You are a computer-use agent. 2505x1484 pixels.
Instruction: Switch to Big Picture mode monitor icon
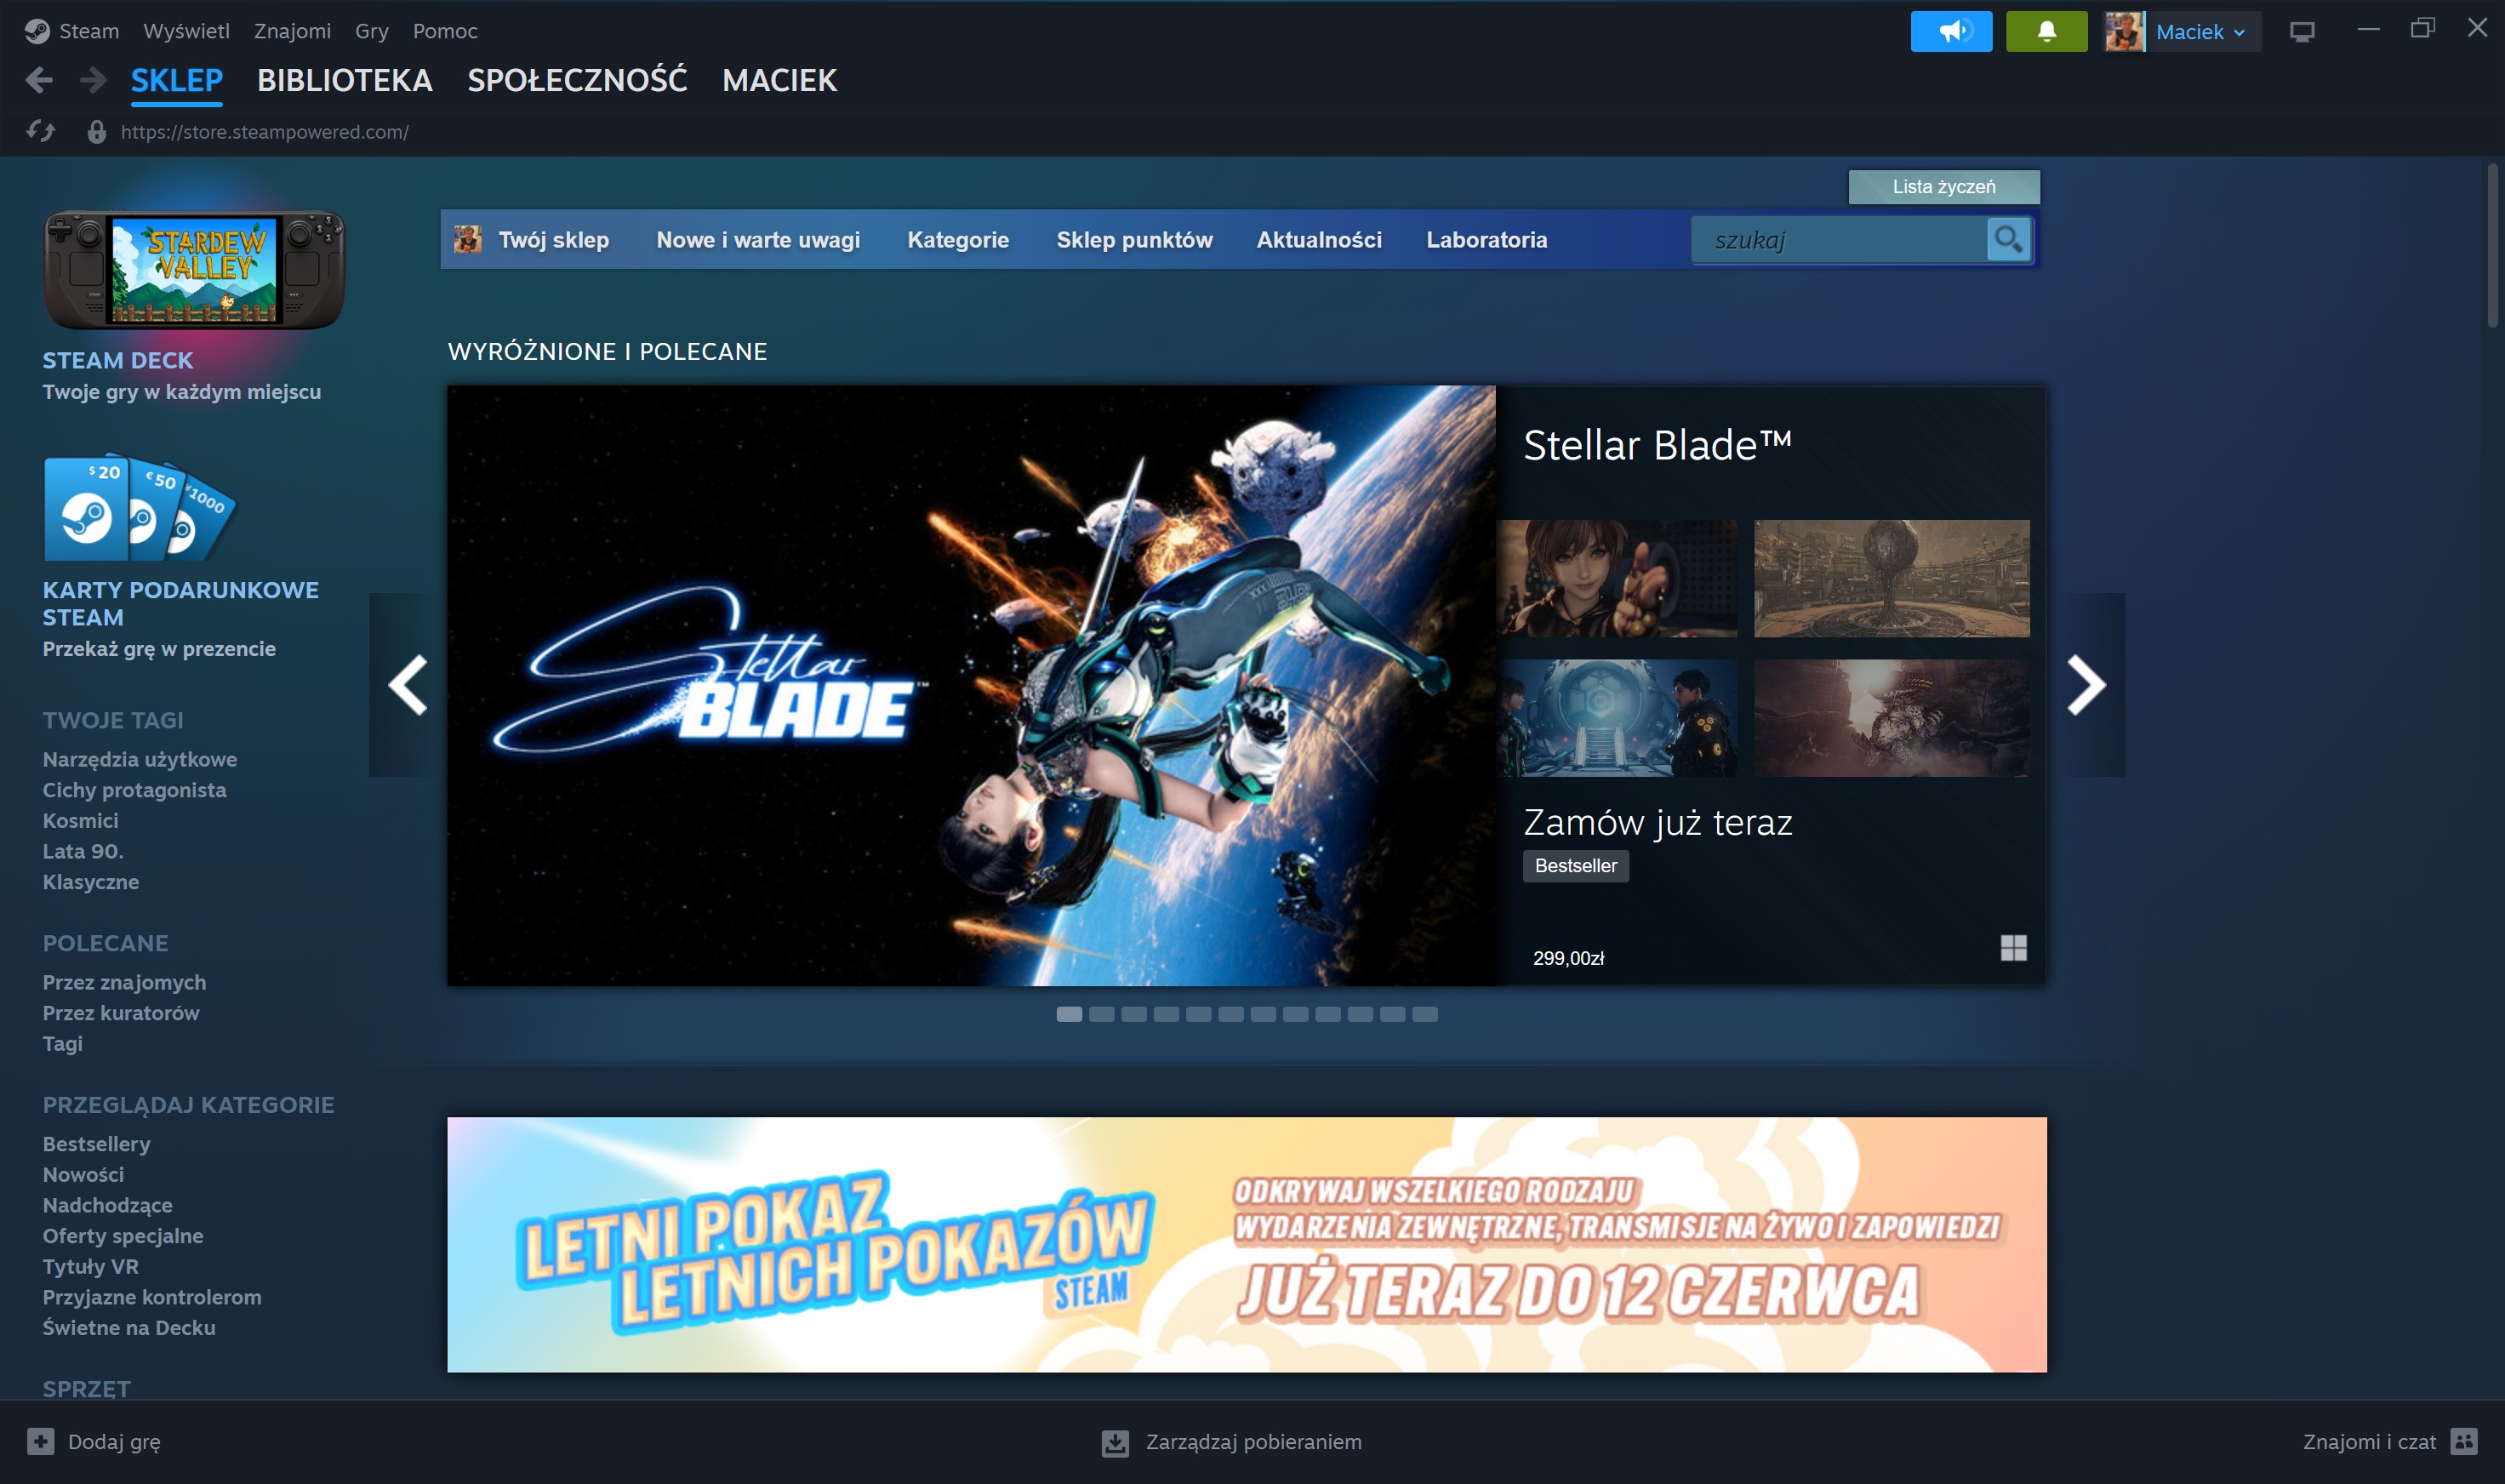(x=2302, y=32)
